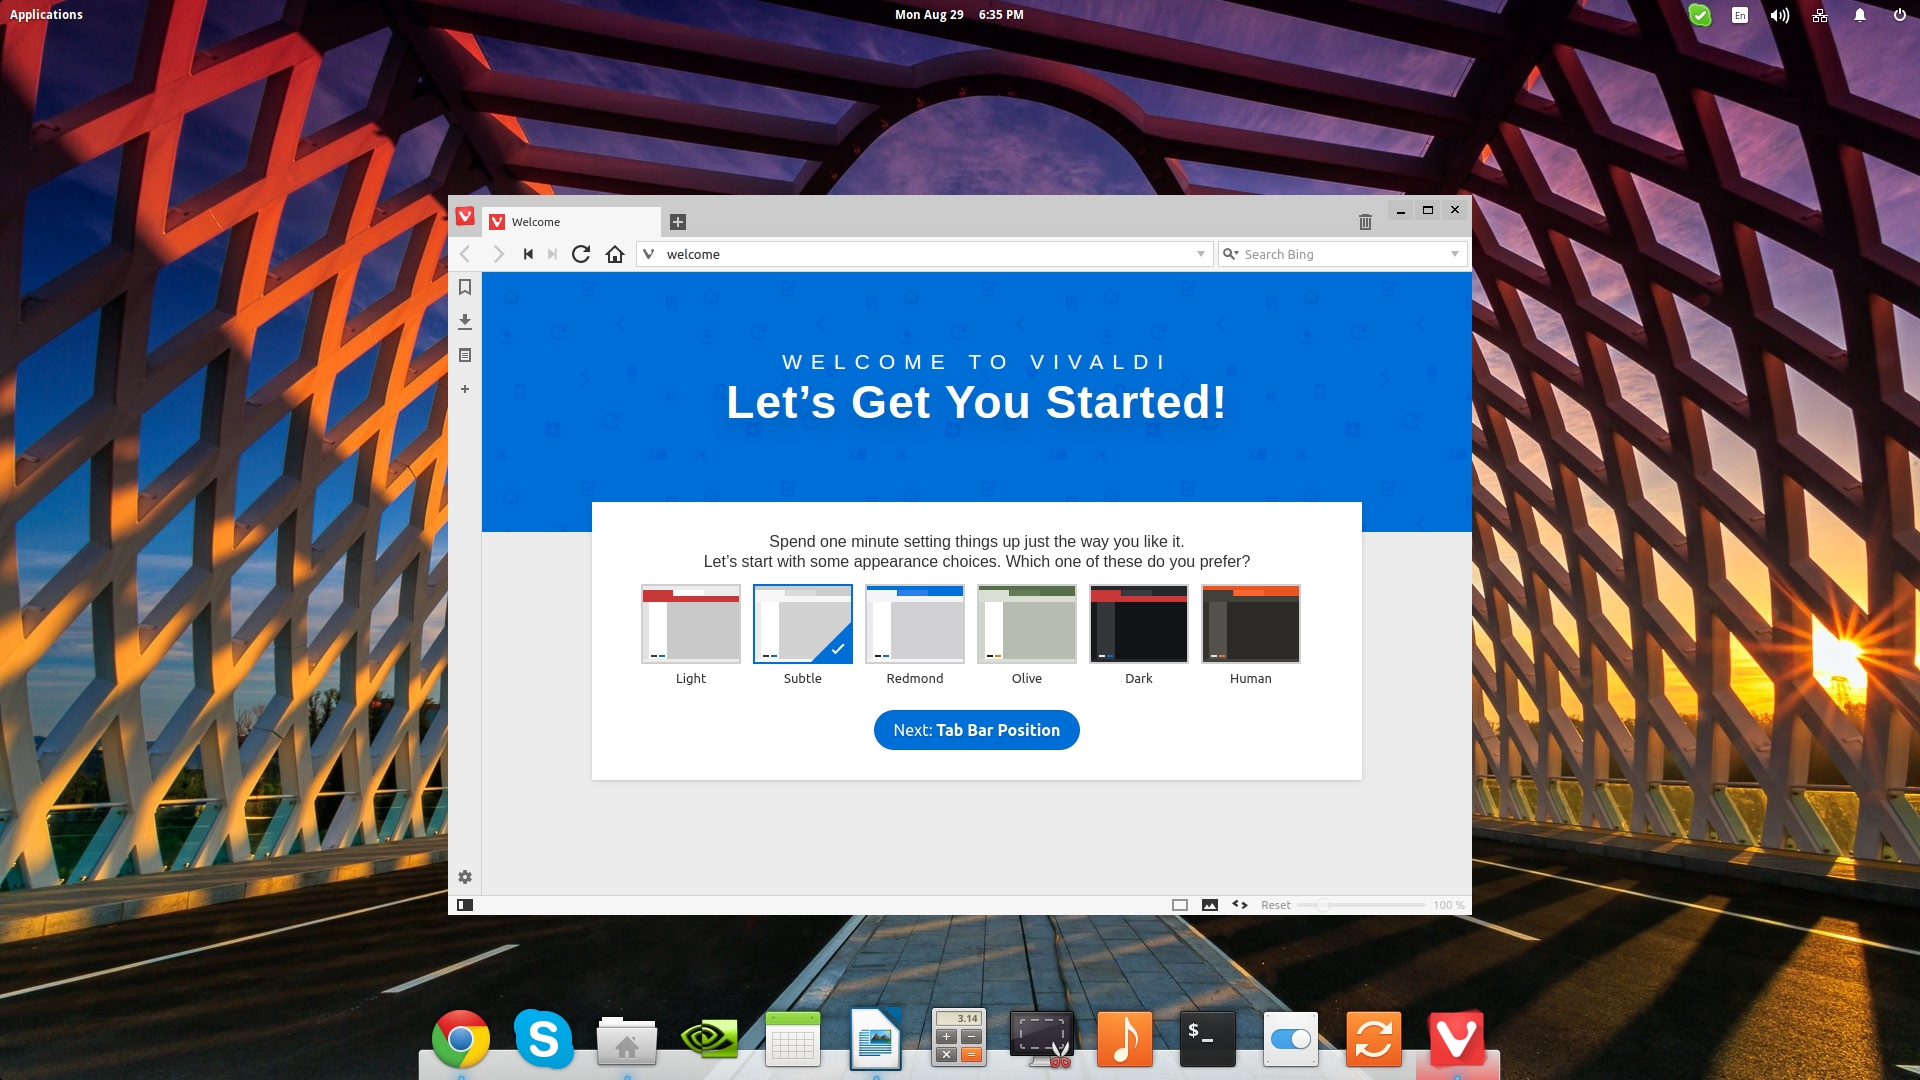Image resolution: width=1920 pixels, height=1080 pixels.
Task: Launch Screenshot tool from the dock
Action: point(1042,1039)
